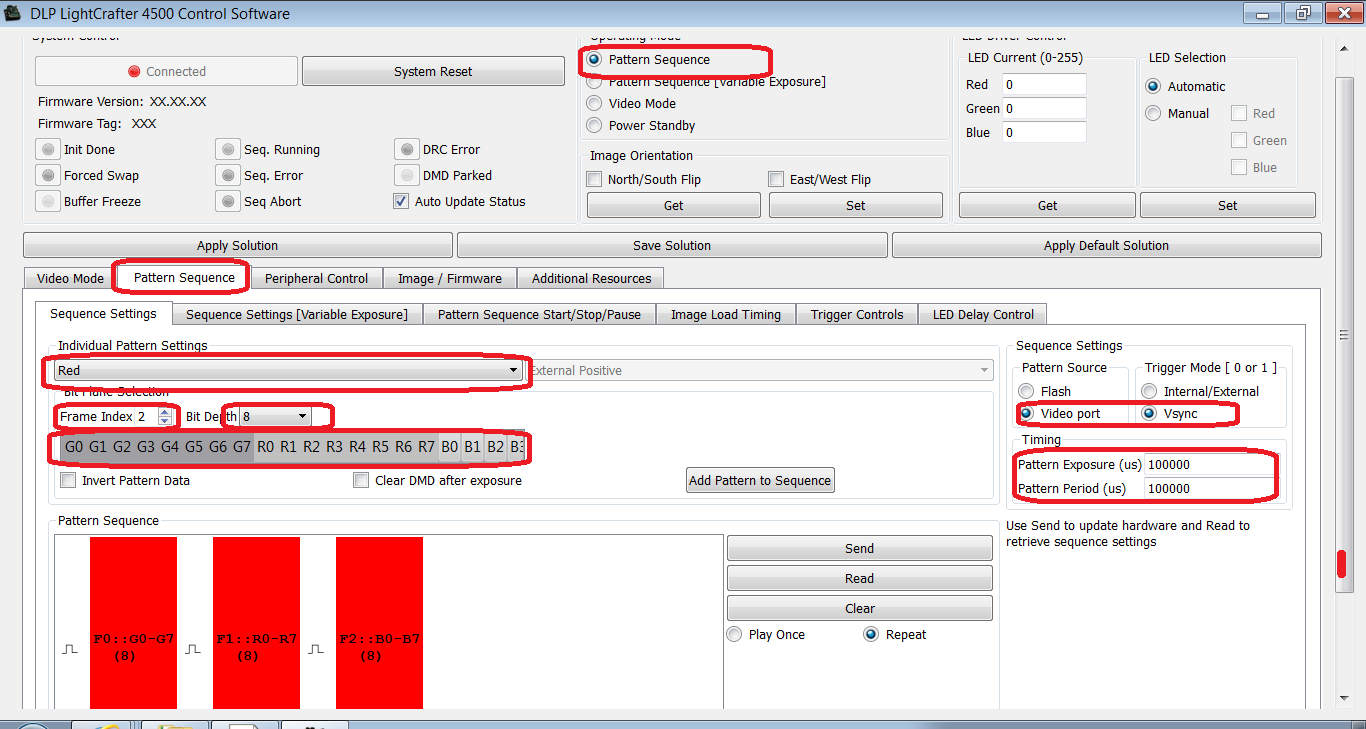The width and height of the screenshot is (1366, 729).
Task: Click the Apply Default Solution button
Action: (1106, 246)
